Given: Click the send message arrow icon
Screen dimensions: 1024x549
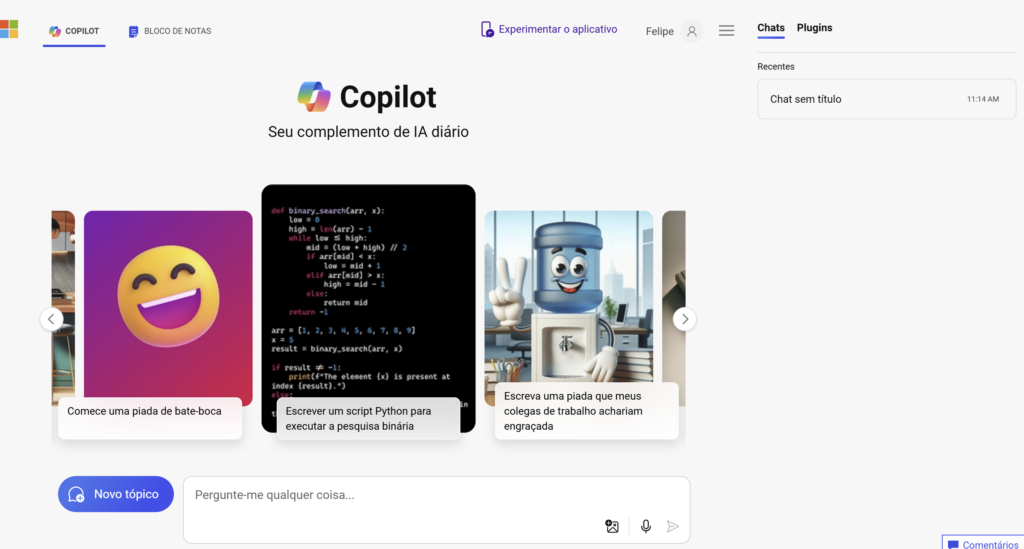Looking at the screenshot, I should coord(673,526).
